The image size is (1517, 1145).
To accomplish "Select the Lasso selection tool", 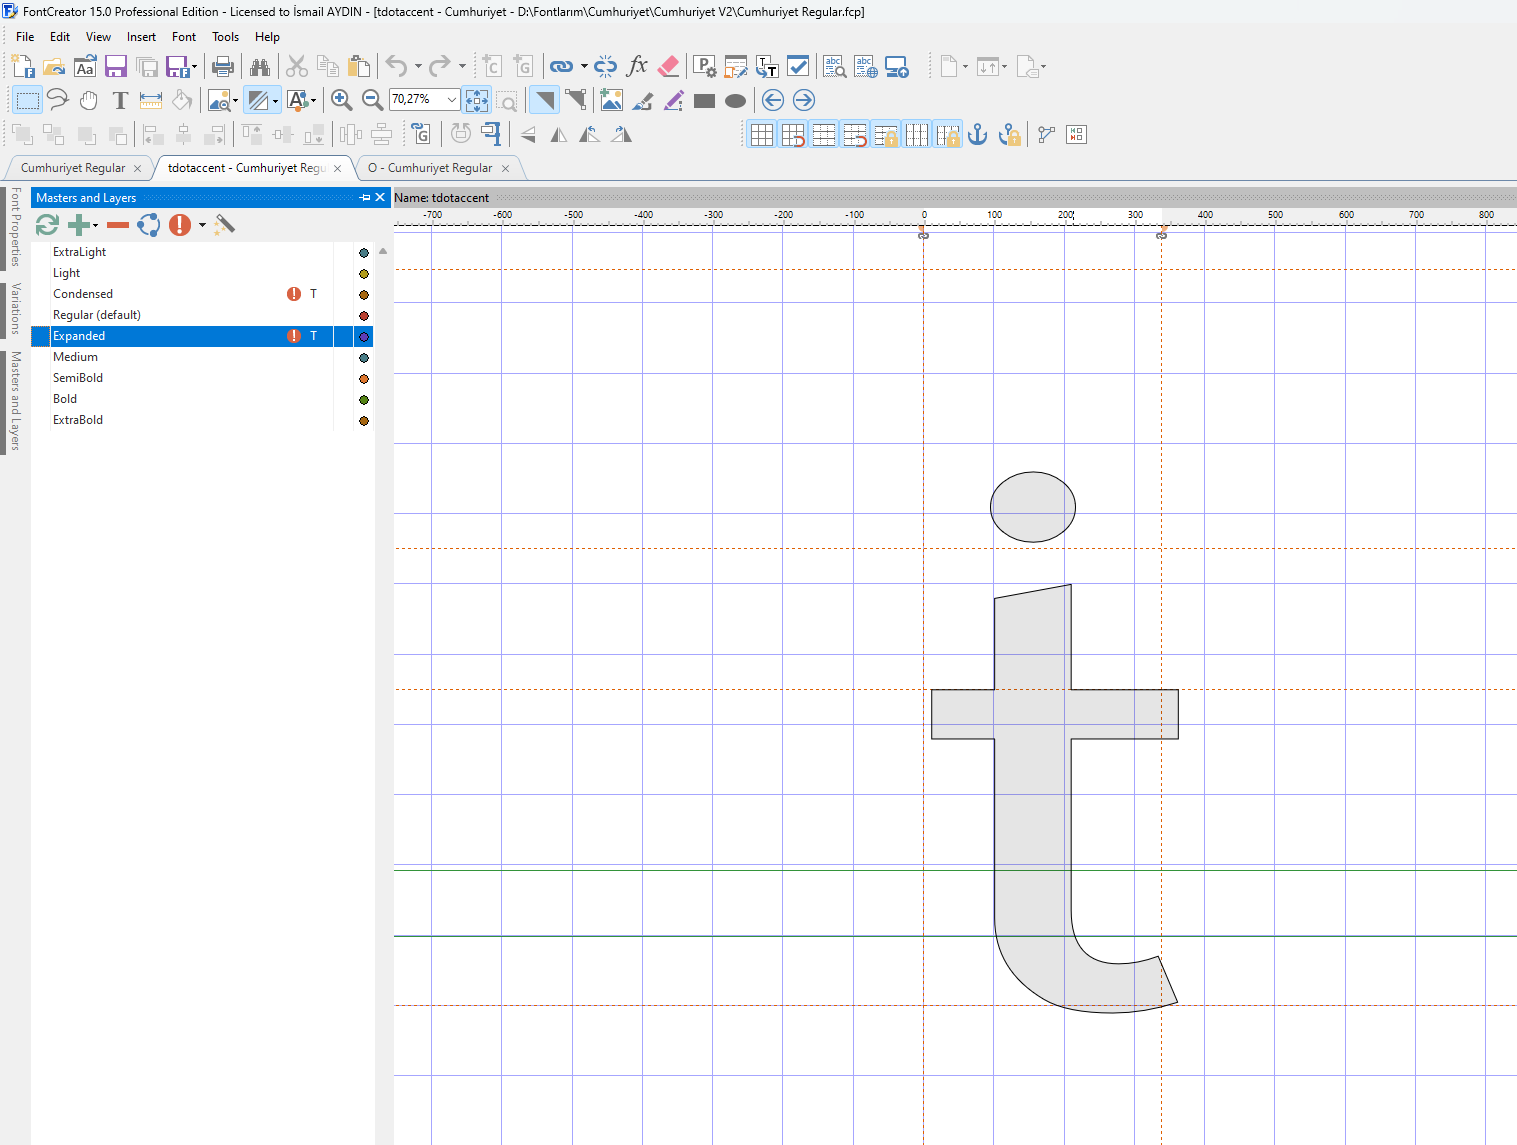I will click(x=58, y=100).
